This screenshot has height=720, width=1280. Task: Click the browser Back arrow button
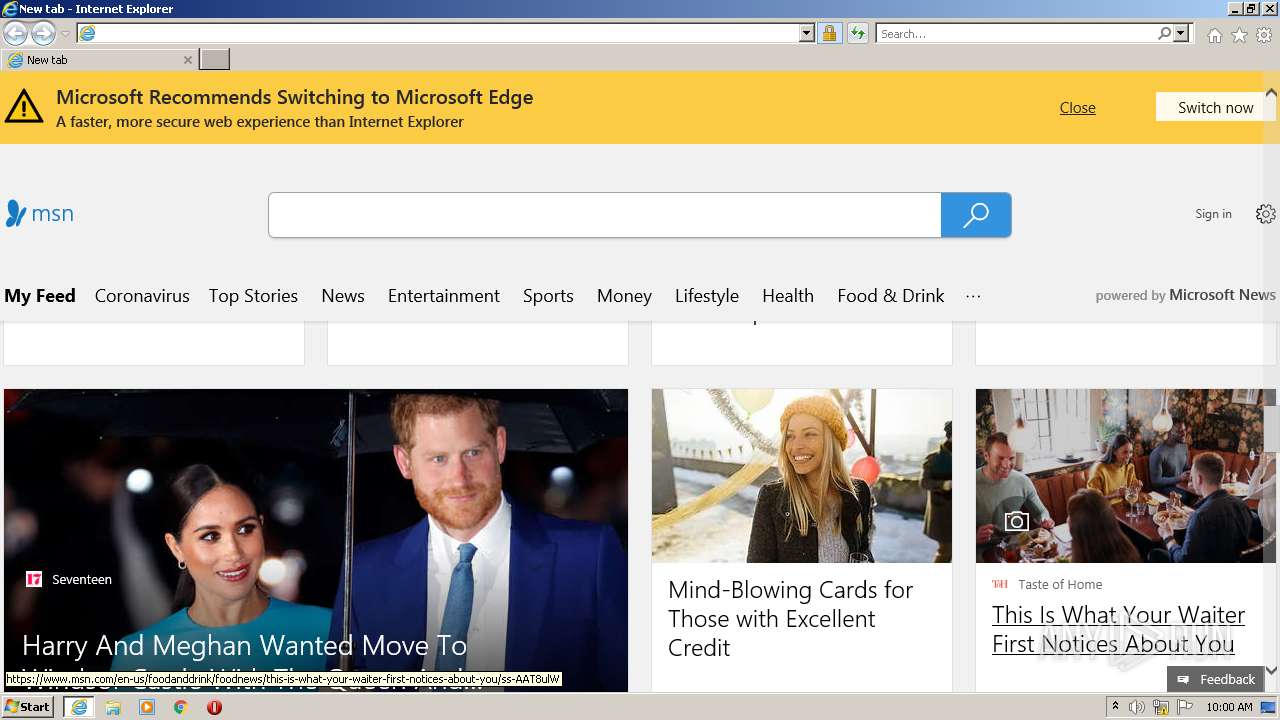pos(15,34)
